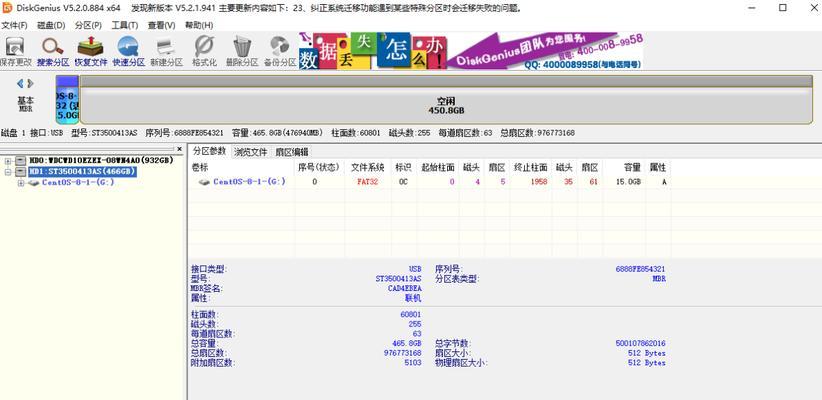Viewport: 822px width, 400px height.
Task: Click the FAT32 file system cell
Action: click(x=367, y=182)
